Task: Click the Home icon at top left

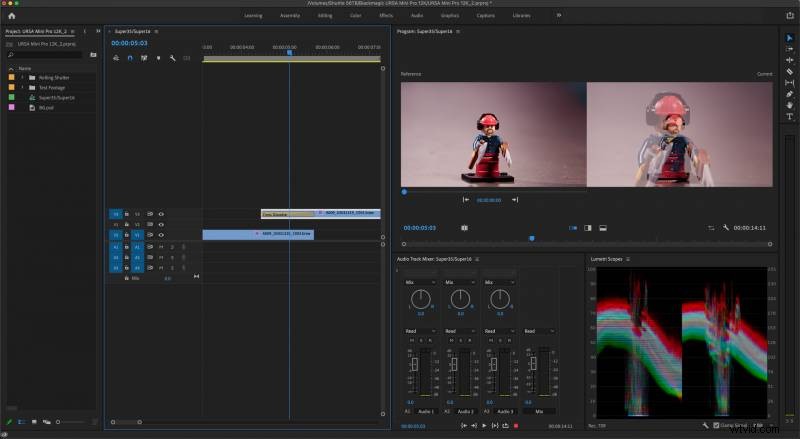Action: [11, 16]
